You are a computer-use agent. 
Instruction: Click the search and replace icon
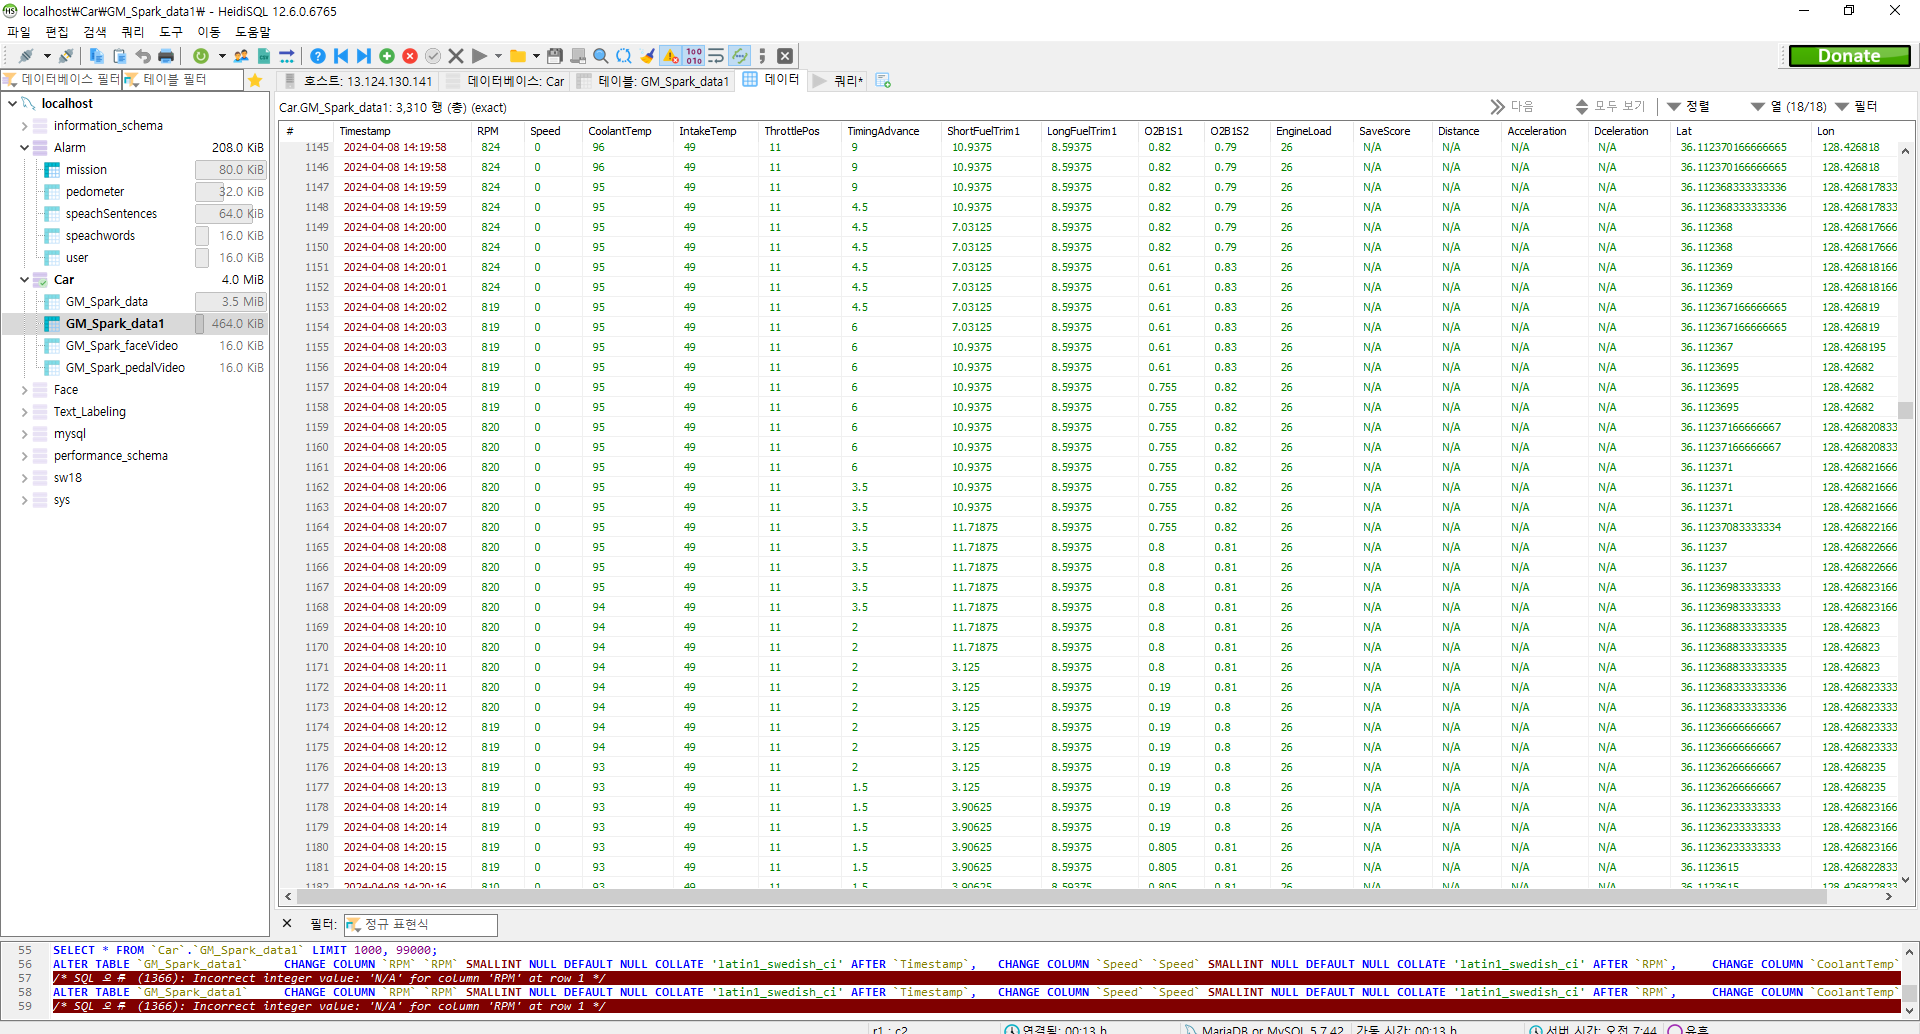tap(624, 56)
